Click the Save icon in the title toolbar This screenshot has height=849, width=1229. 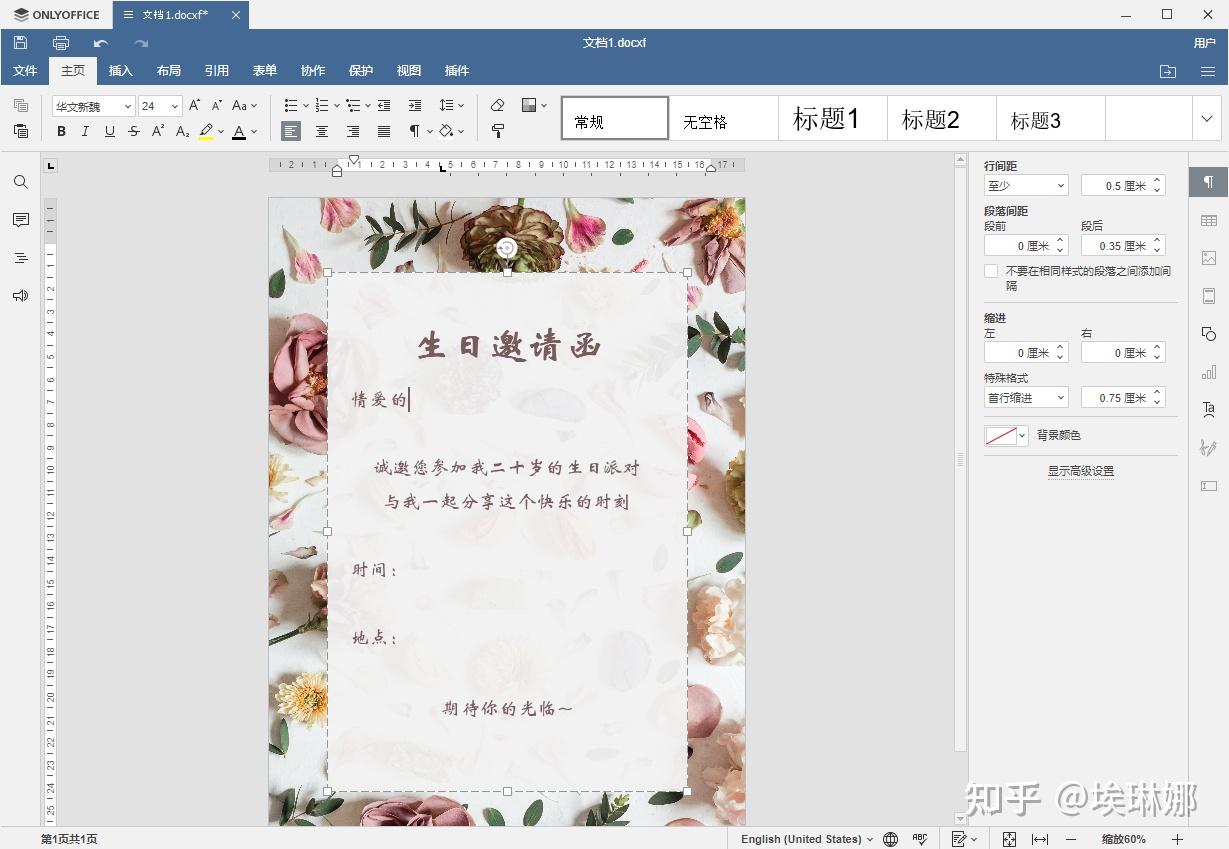[x=20, y=43]
